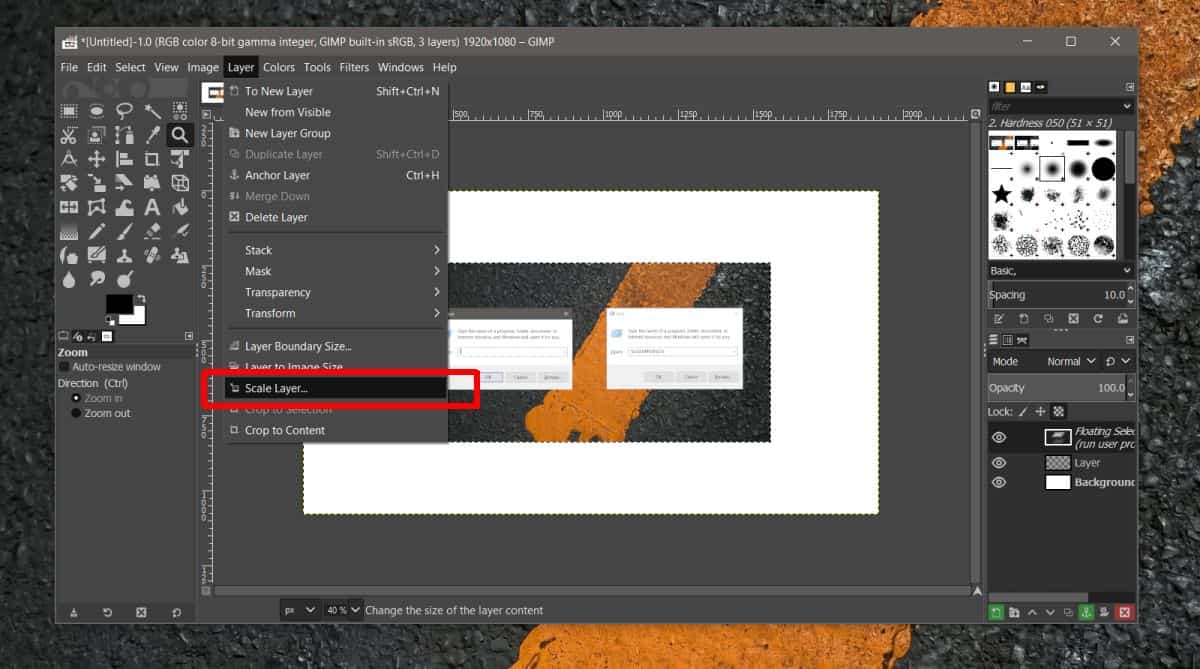Hide the Floating Selection layer eye
The height and width of the screenshot is (669, 1200).
(x=998, y=437)
